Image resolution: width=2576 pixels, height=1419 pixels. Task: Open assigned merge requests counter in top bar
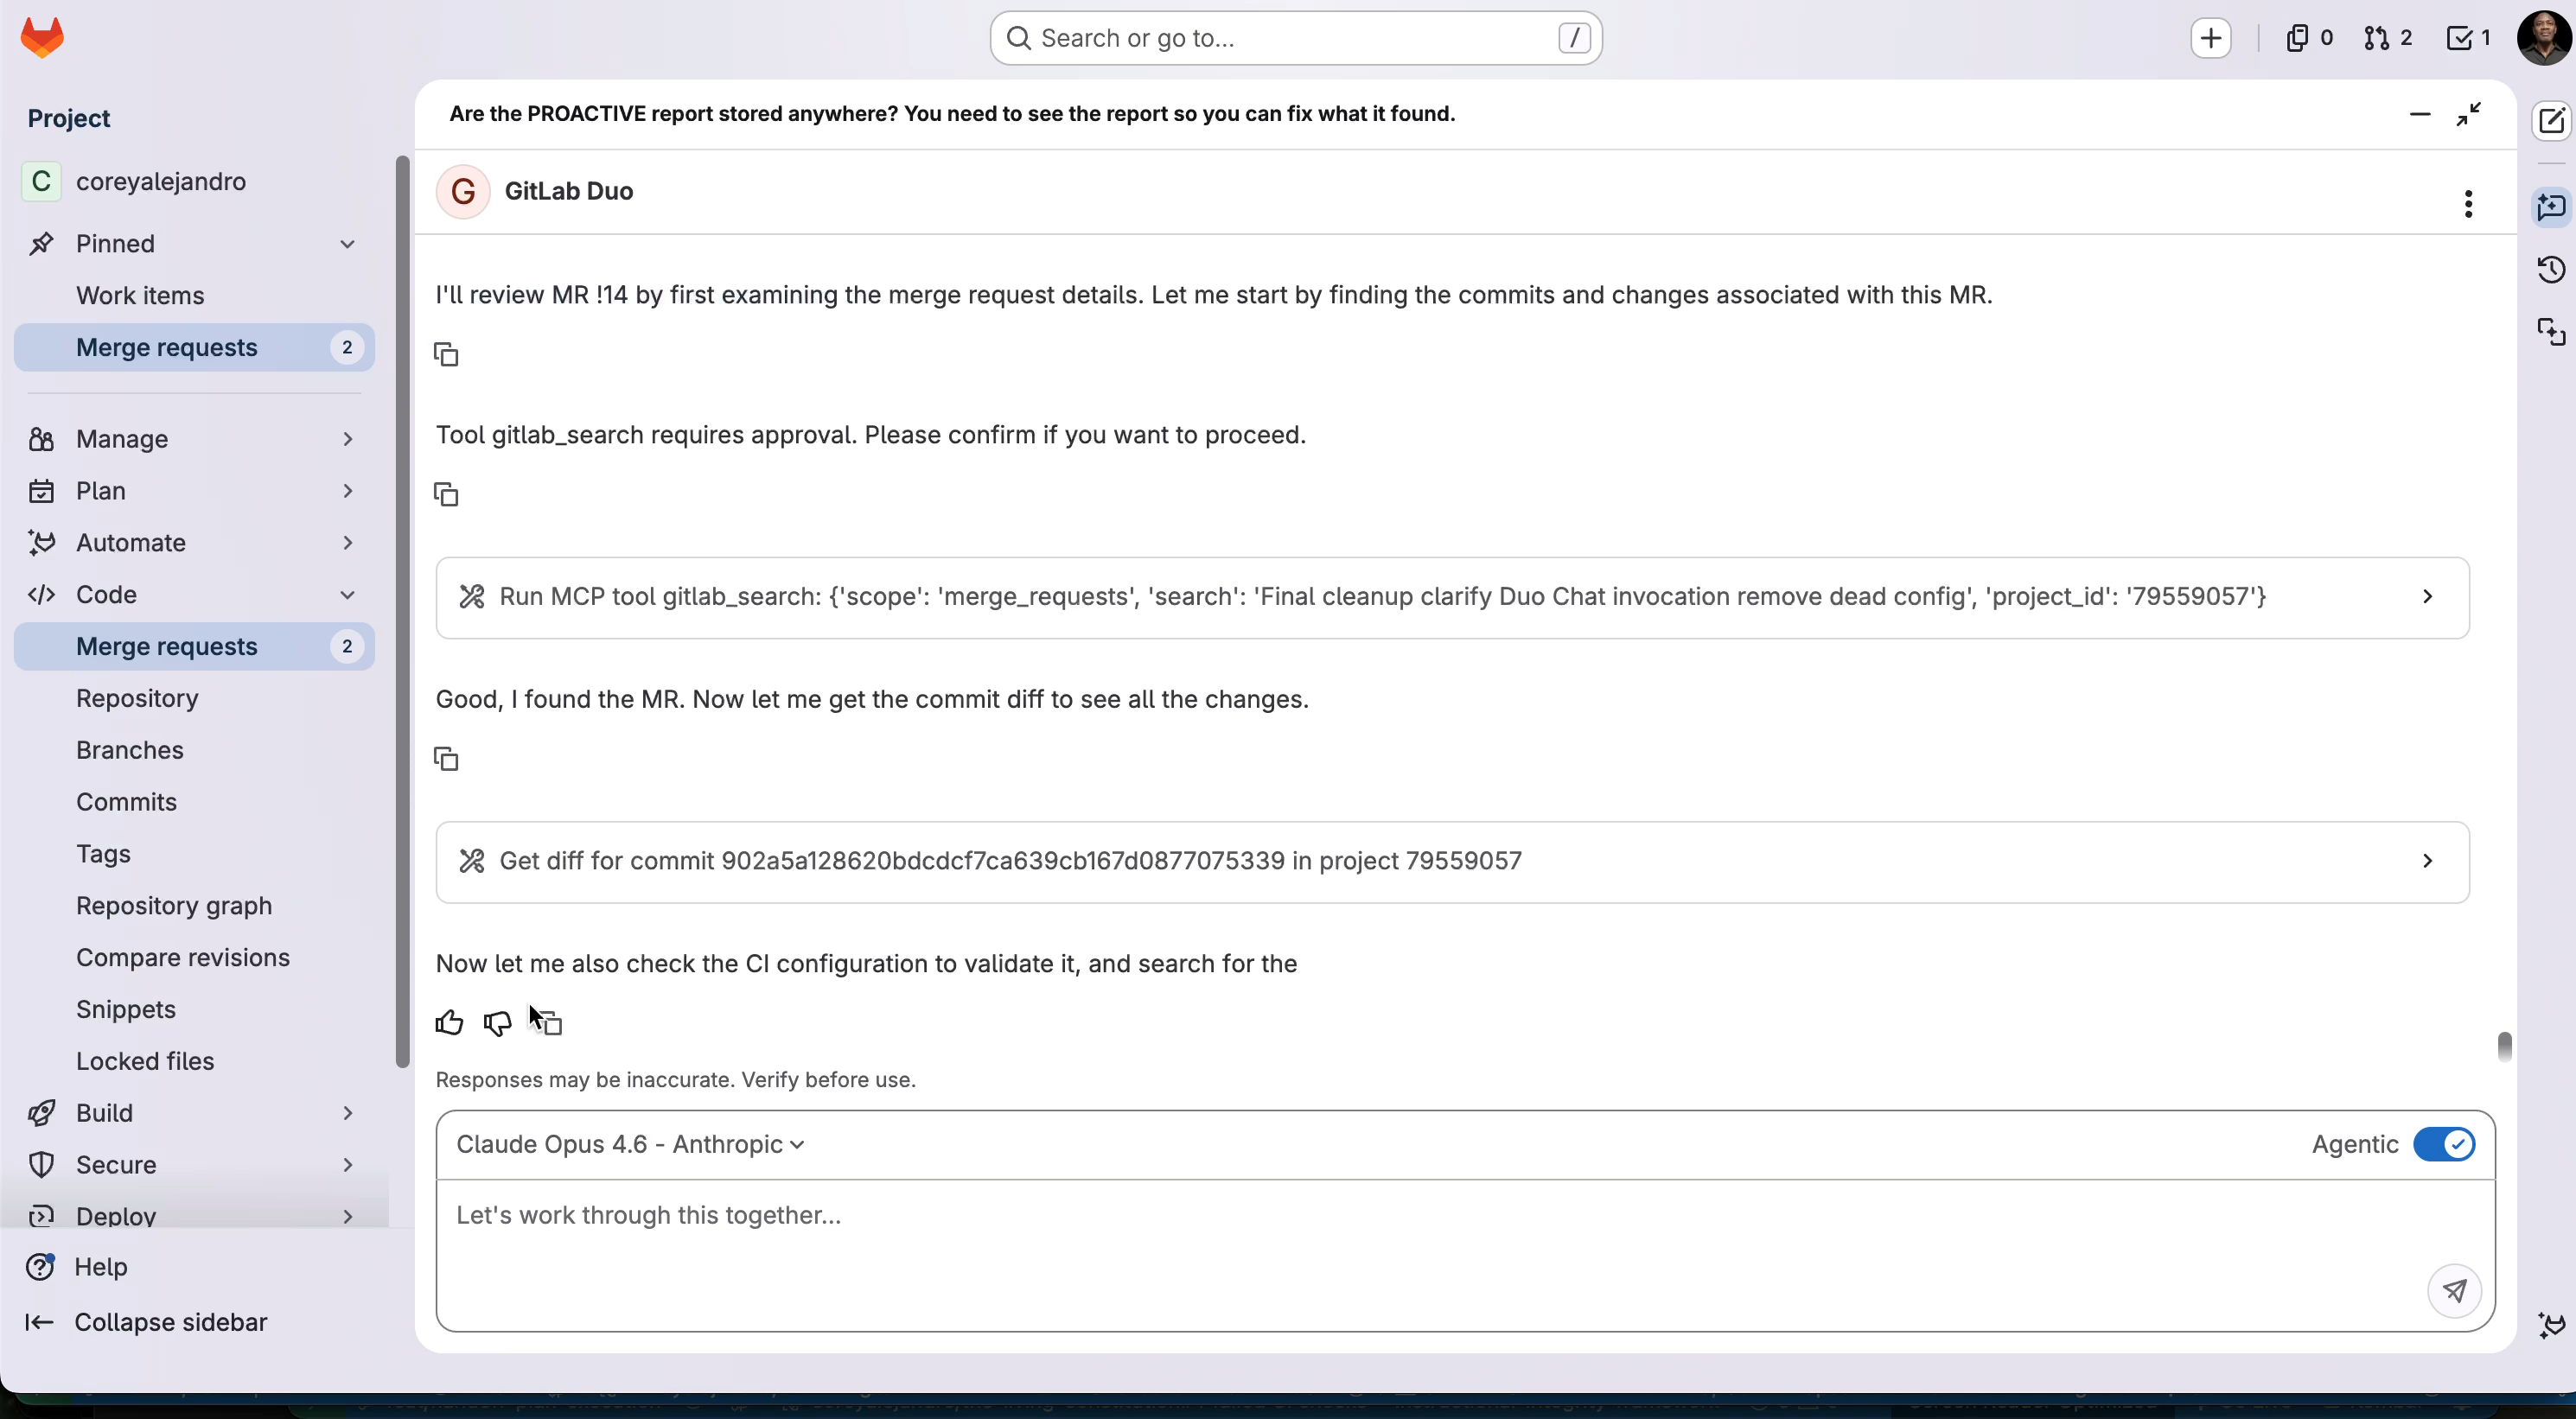click(2387, 38)
